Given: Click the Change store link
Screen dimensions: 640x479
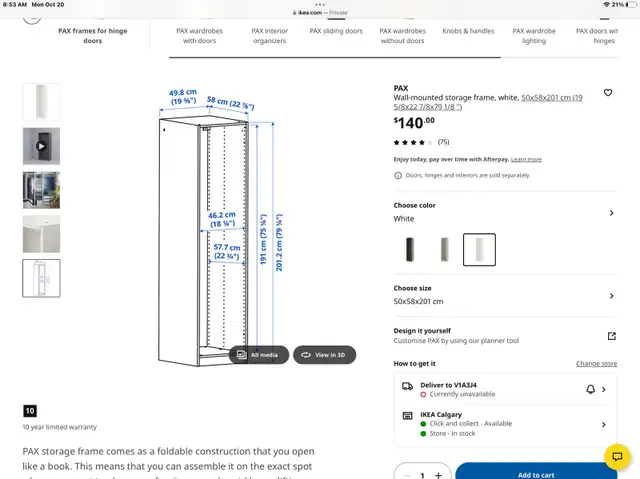Looking at the screenshot, I should click(x=596, y=364).
